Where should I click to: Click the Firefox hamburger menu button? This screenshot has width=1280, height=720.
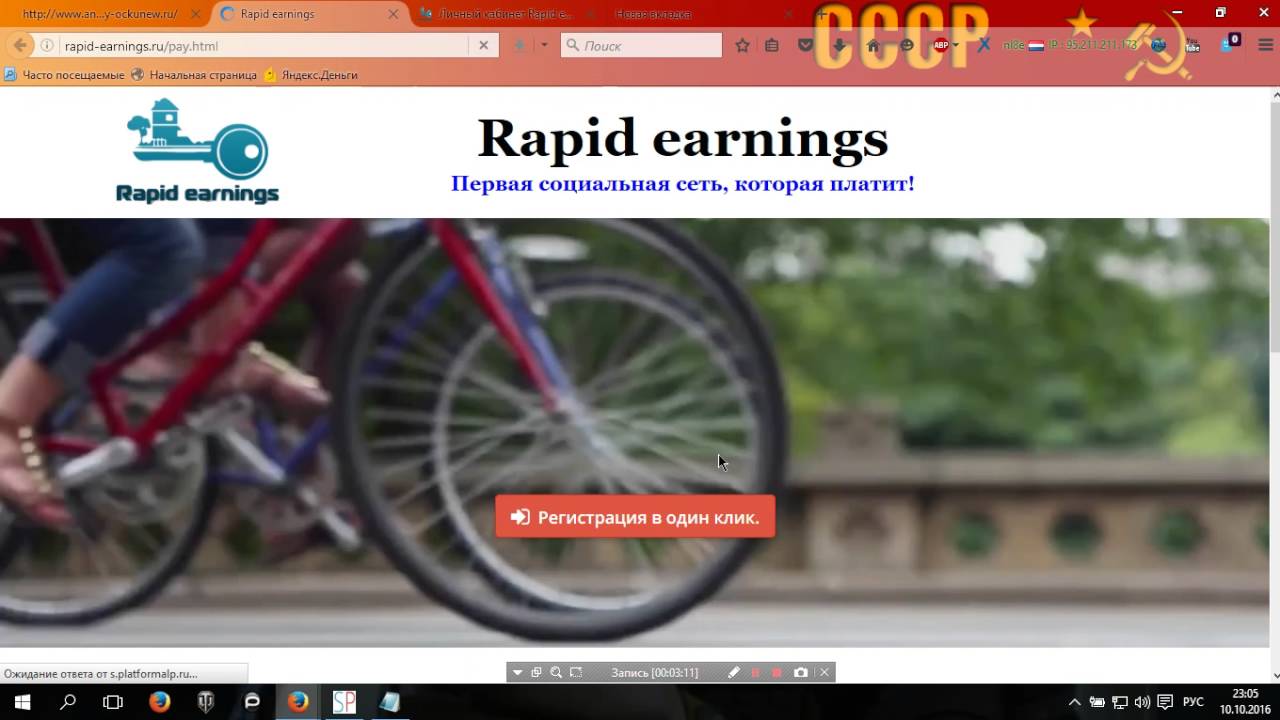click(x=1265, y=45)
